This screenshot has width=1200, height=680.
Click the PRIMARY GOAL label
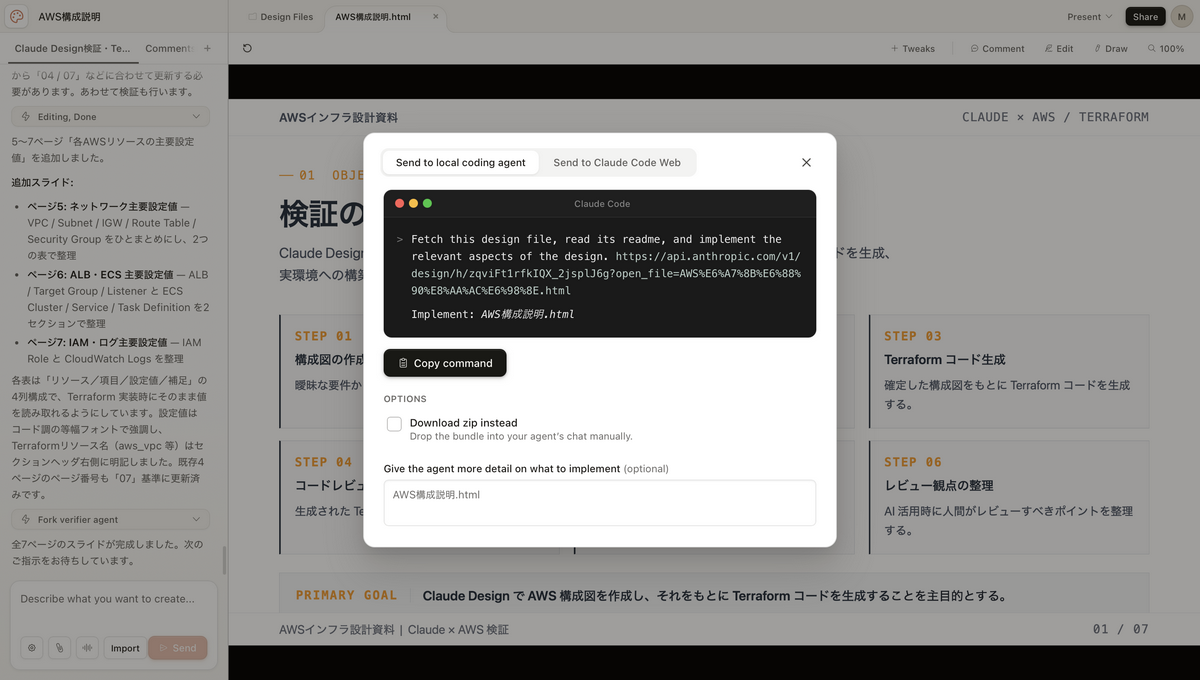[x=346, y=595]
